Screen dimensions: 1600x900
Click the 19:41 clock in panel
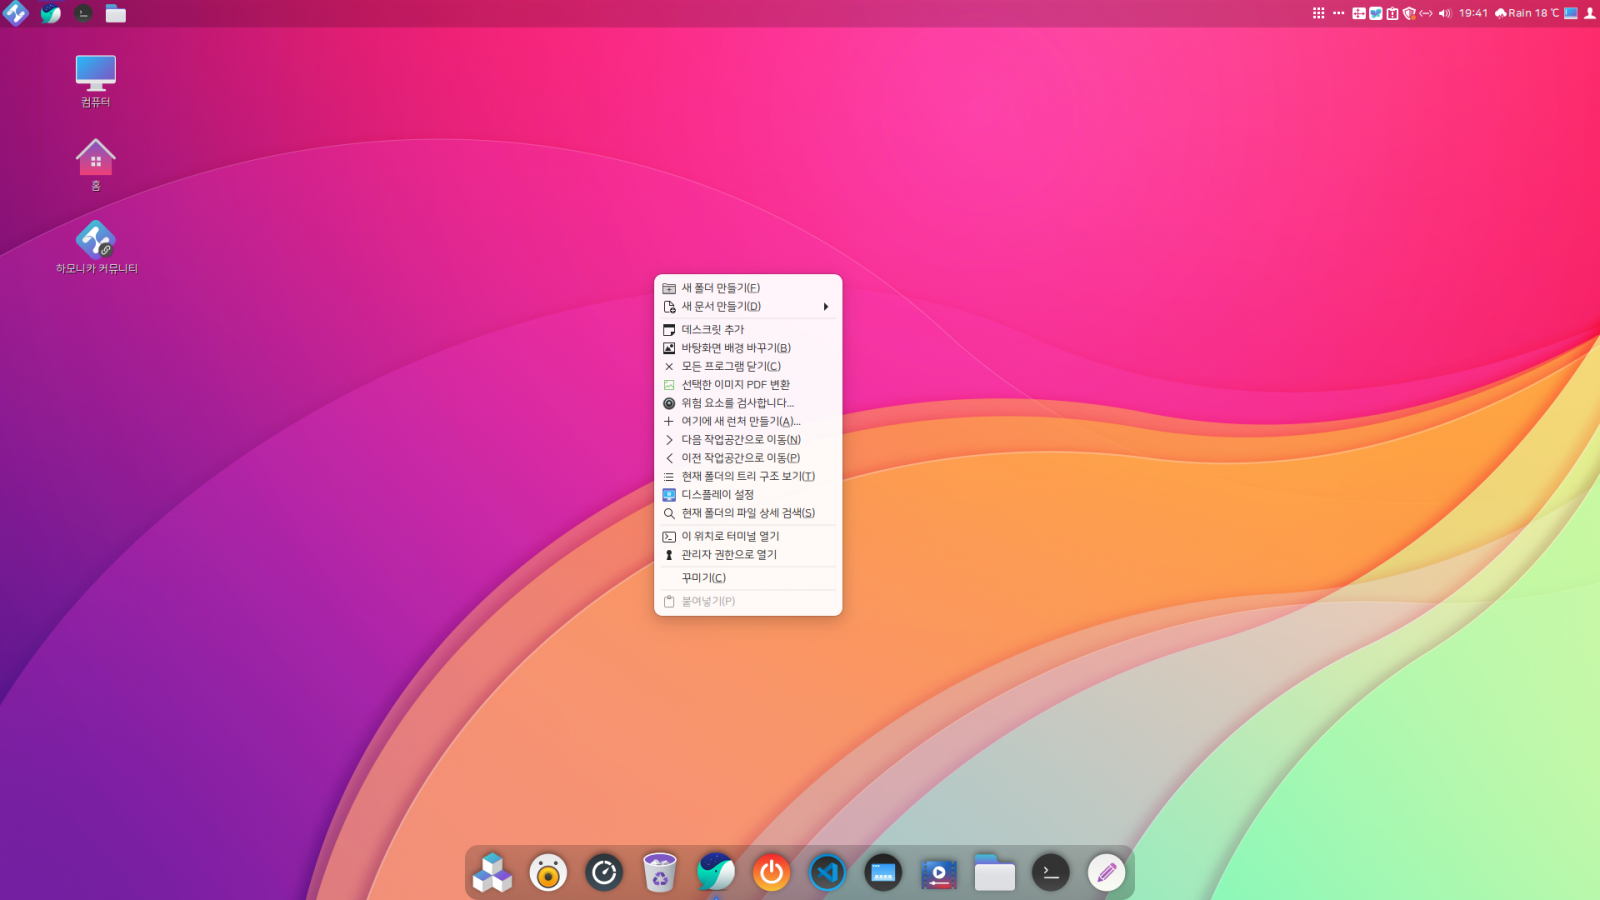click(1473, 13)
